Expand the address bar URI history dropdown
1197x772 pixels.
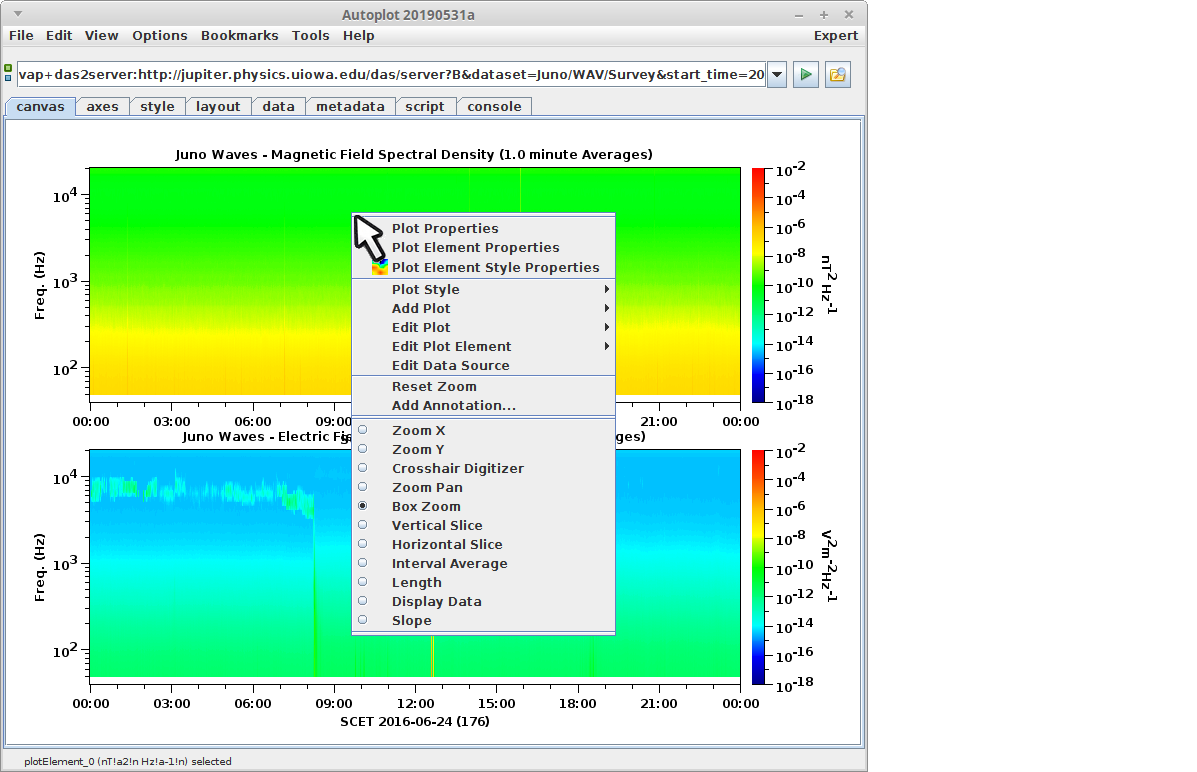point(777,75)
